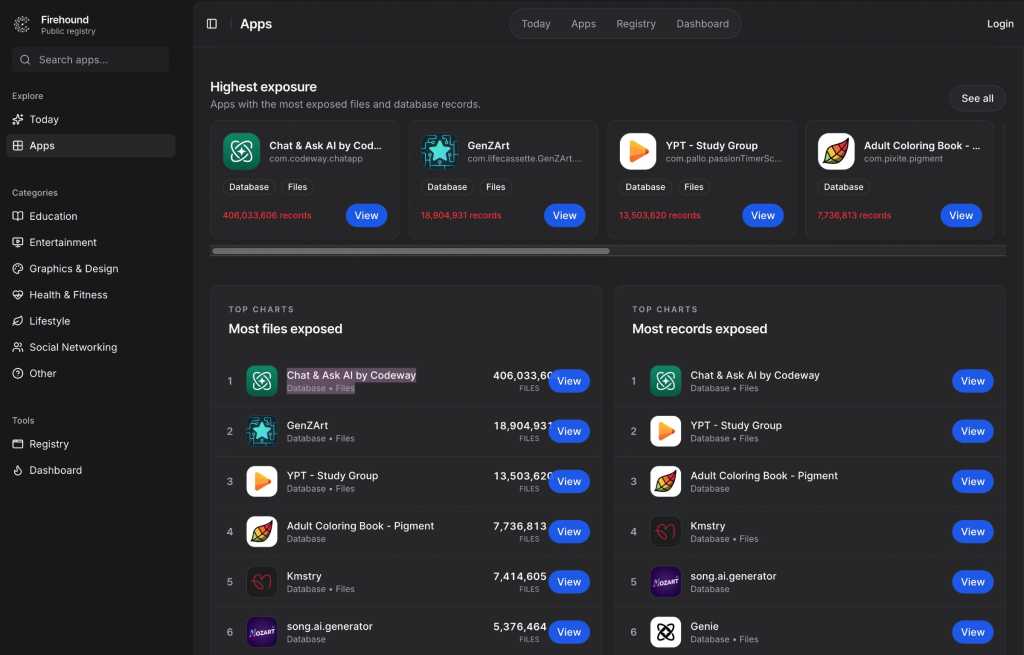The image size is (1024, 655).
Task: Switch to the Dashboard tab in top navigation
Action: coord(702,24)
